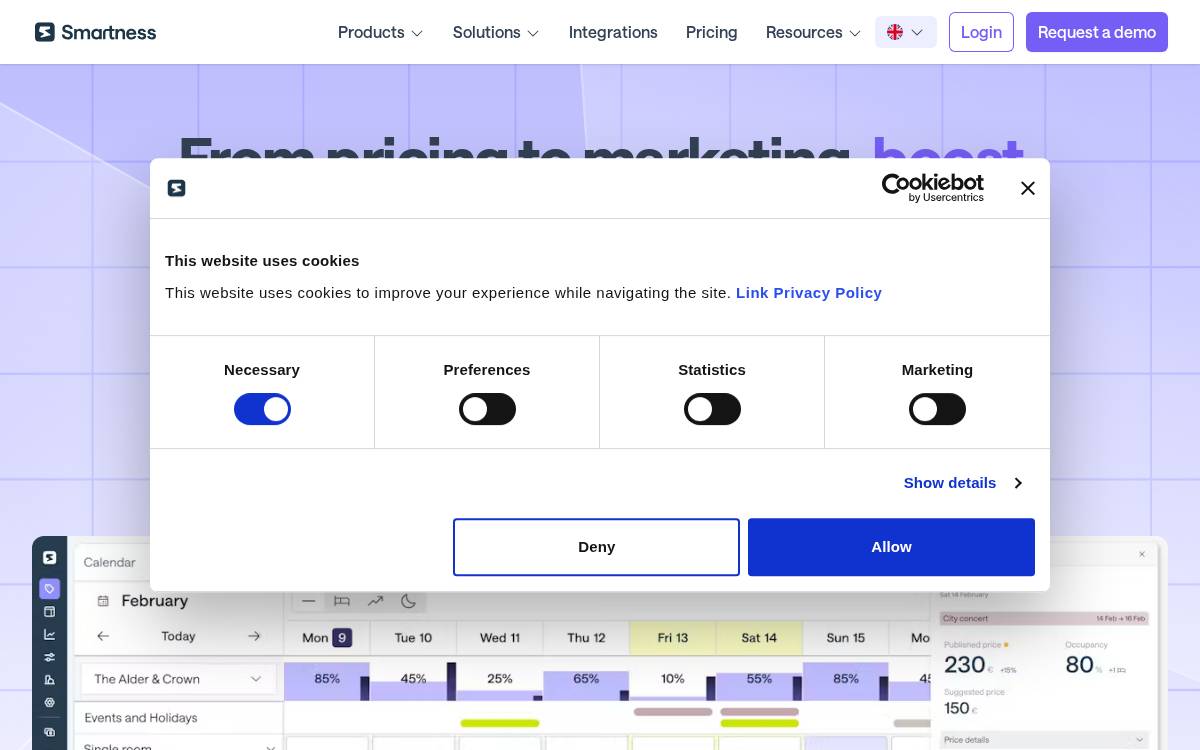Open the language selector dropdown
This screenshot has width=1200, height=750.
906,32
